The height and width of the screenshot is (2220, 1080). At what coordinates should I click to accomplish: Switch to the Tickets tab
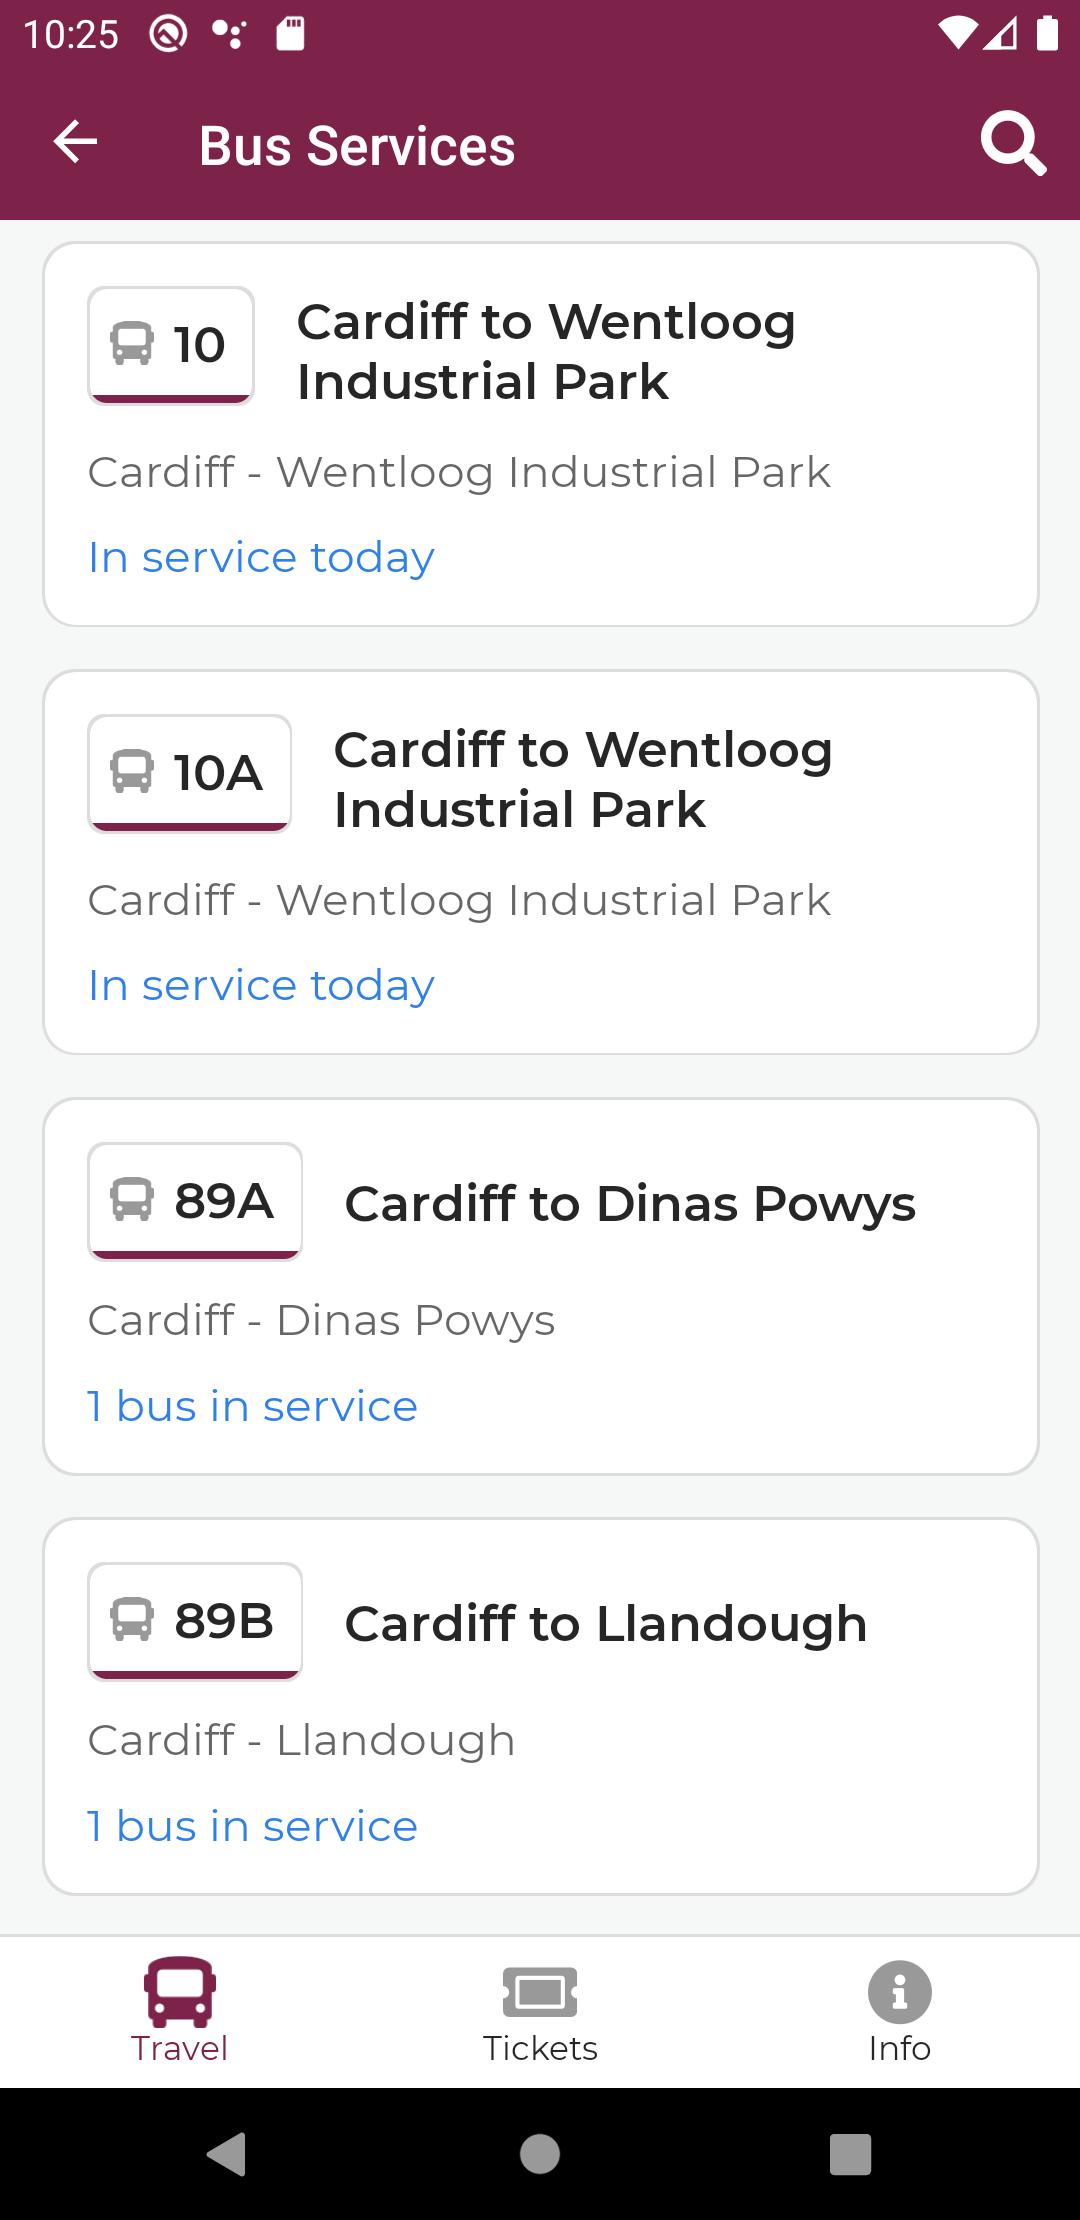coord(540,2011)
